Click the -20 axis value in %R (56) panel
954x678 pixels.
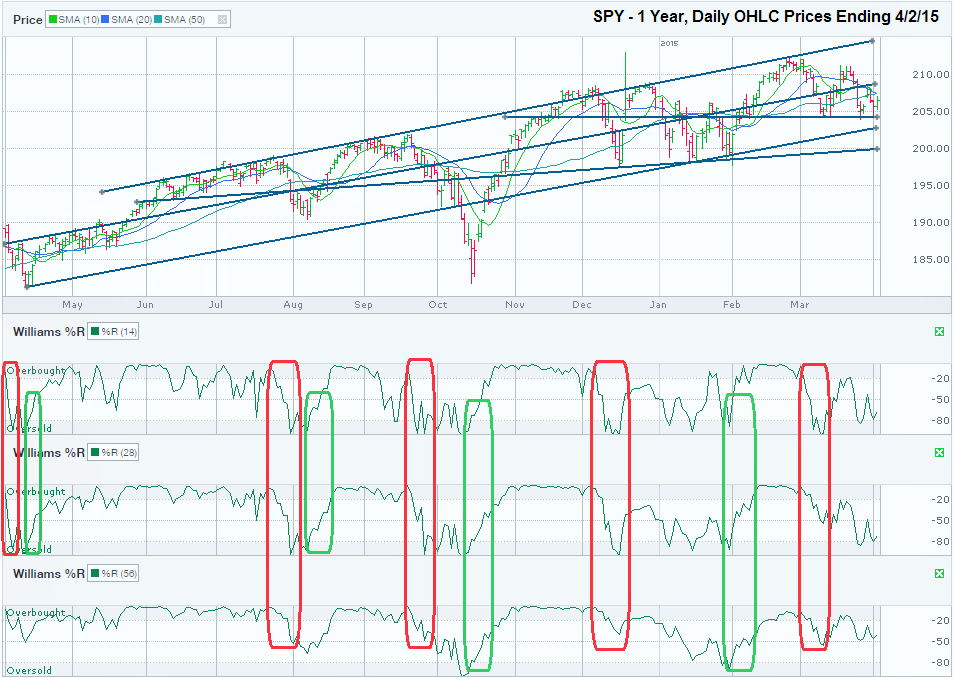[940, 621]
